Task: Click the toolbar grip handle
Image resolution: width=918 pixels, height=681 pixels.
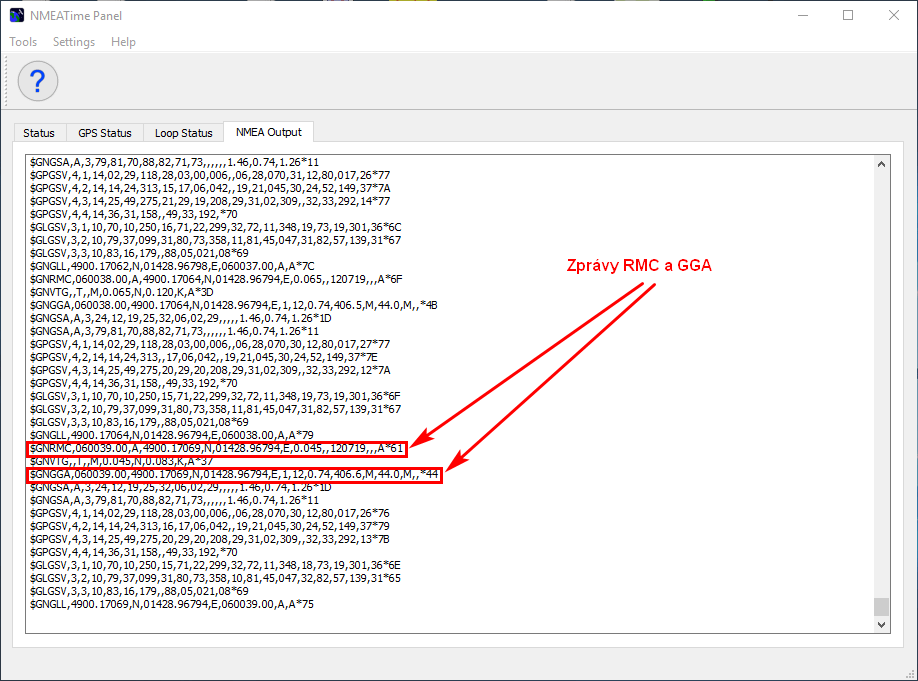Action: pos(9,81)
